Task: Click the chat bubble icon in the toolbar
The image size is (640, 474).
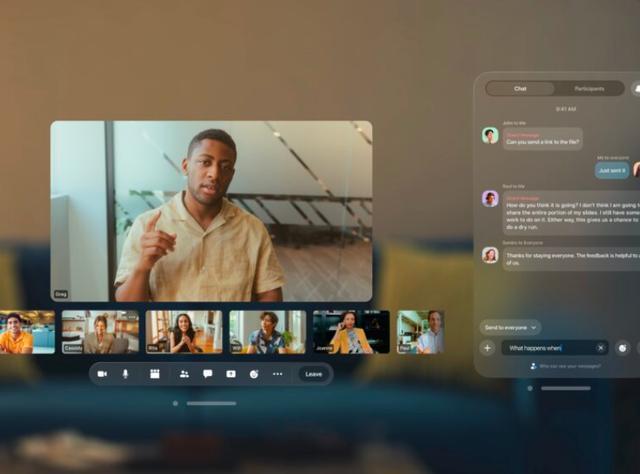Action: 208,374
